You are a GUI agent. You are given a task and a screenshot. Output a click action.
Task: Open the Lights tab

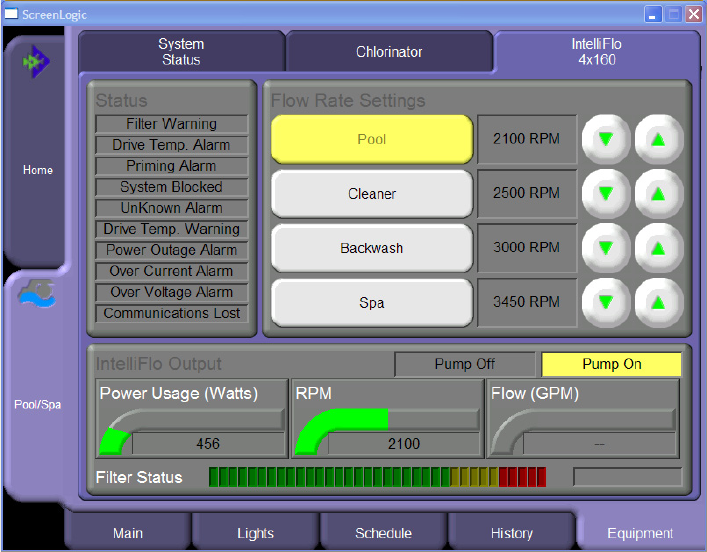coord(256,533)
